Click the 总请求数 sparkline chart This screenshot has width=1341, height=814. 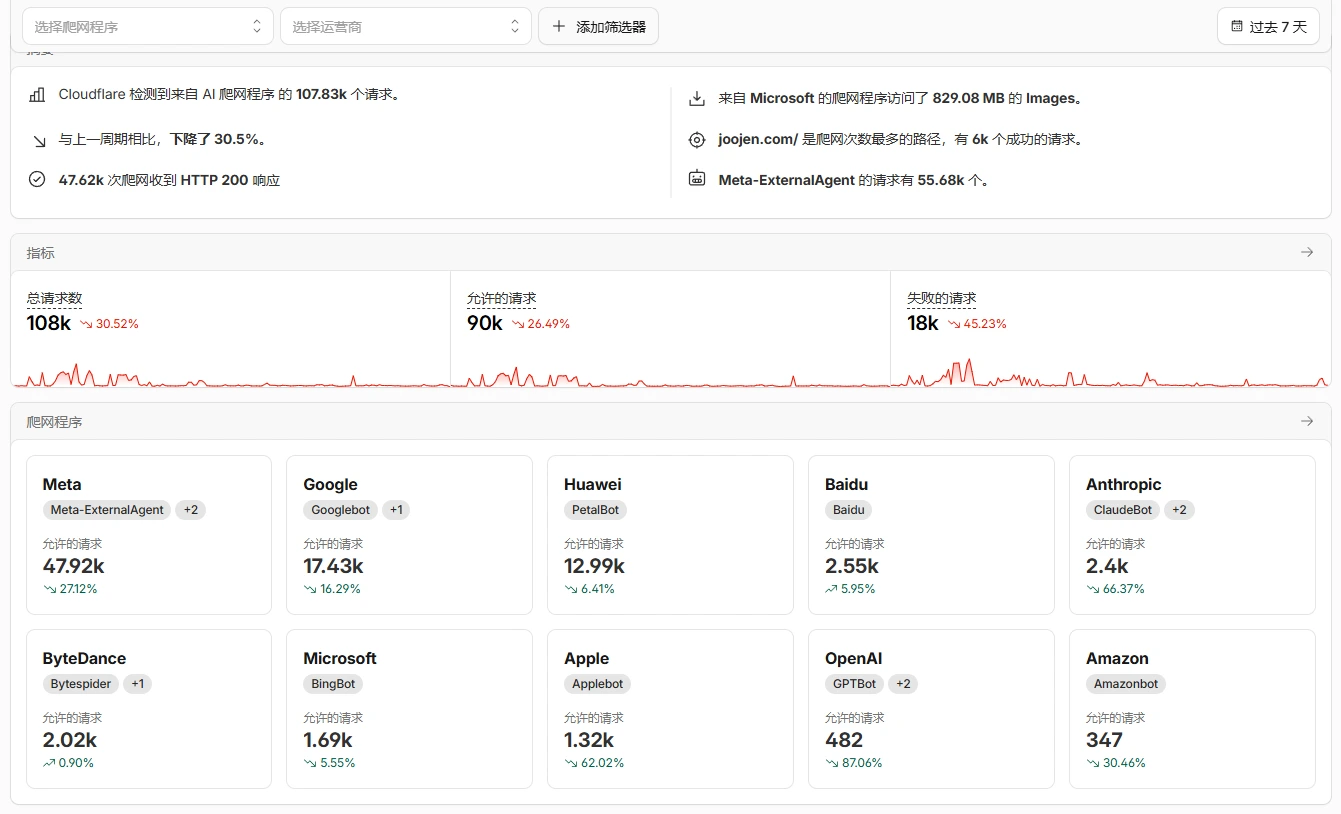231,373
